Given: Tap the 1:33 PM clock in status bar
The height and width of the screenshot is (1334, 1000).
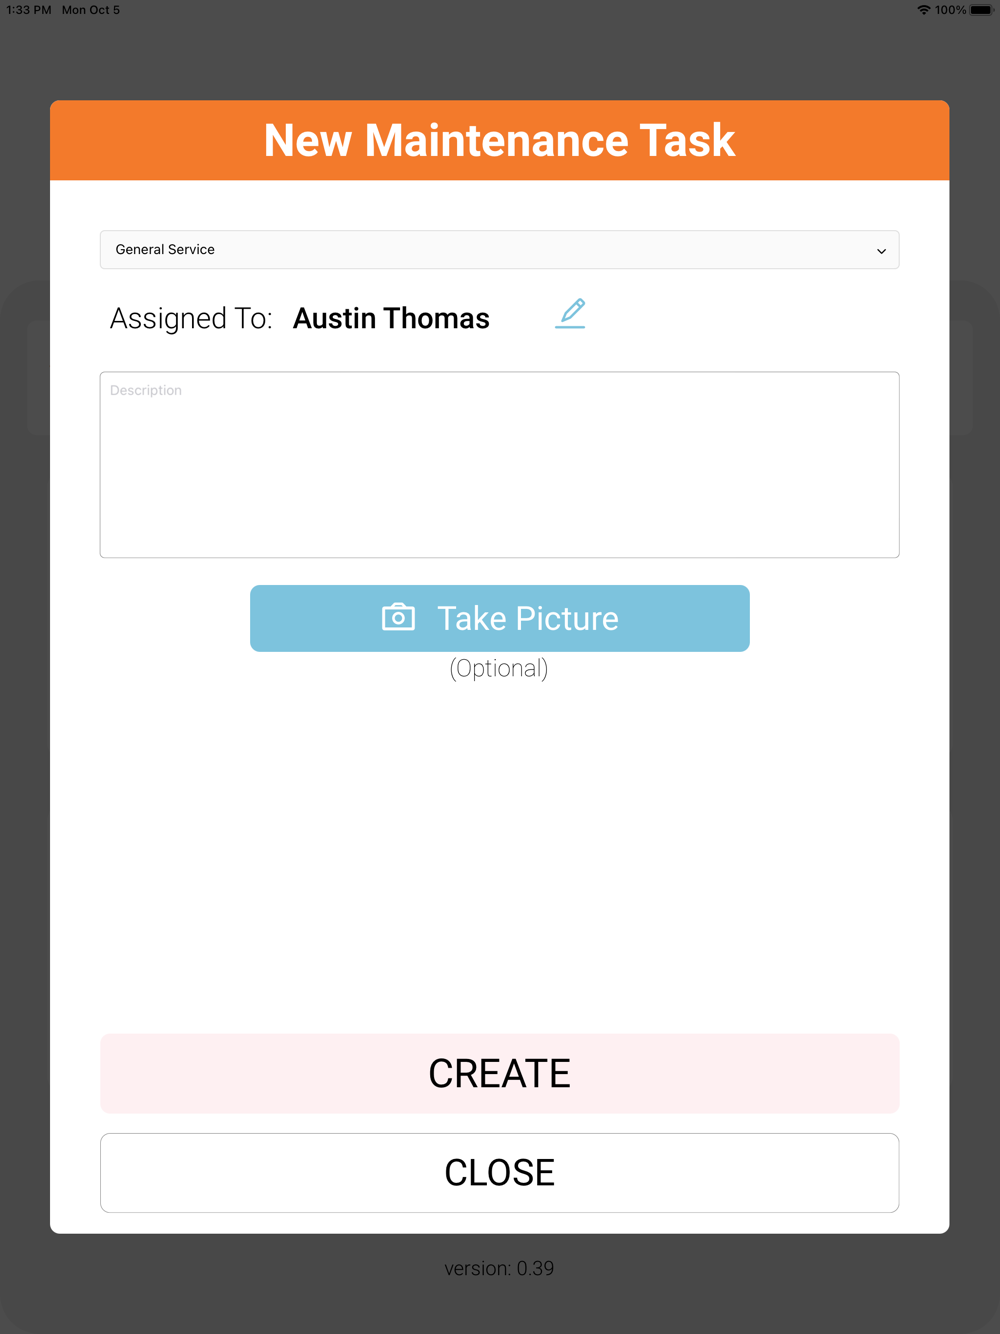Looking at the screenshot, I should point(29,10).
